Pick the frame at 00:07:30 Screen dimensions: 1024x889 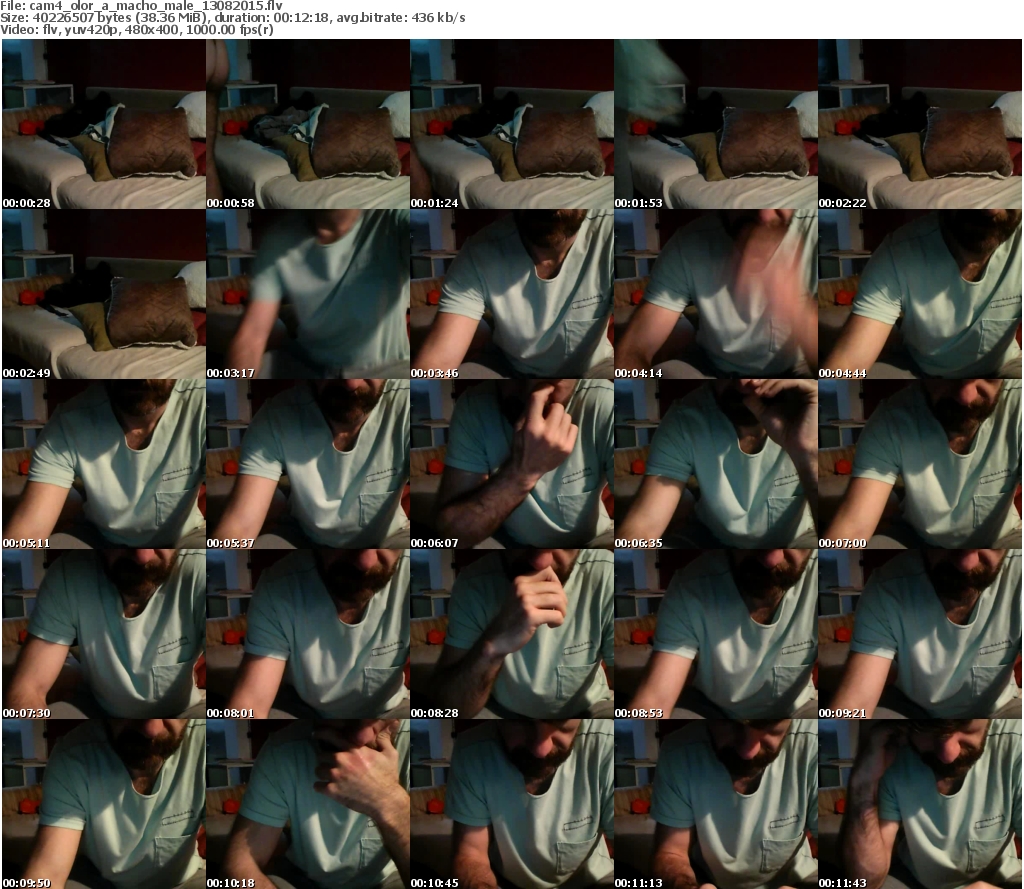tap(104, 634)
